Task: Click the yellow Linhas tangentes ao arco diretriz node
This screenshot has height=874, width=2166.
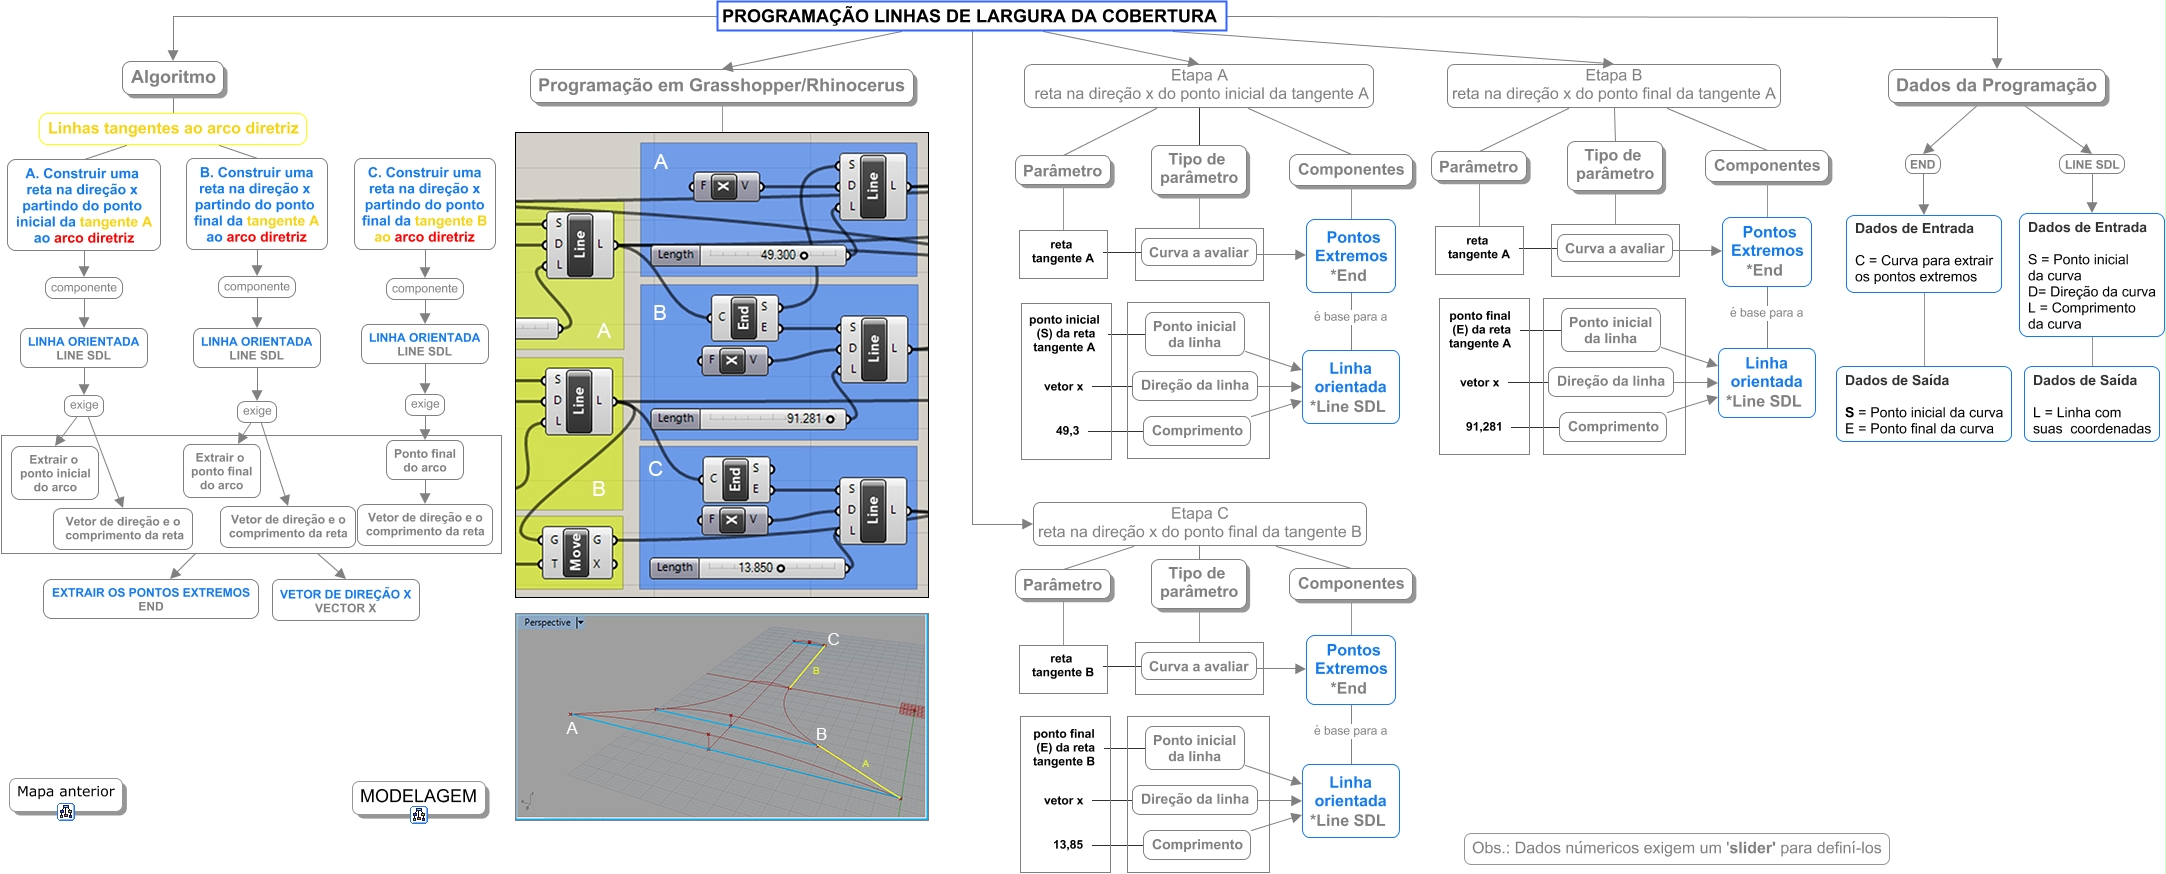Action: (173, 128)
